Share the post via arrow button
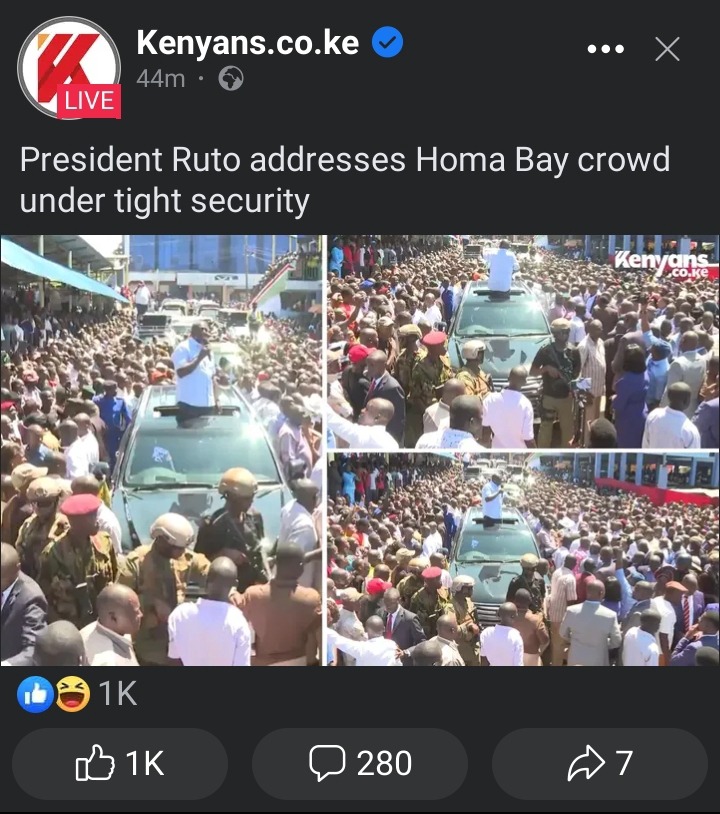This screenshot has width=720, height=814. coord(600,763)
